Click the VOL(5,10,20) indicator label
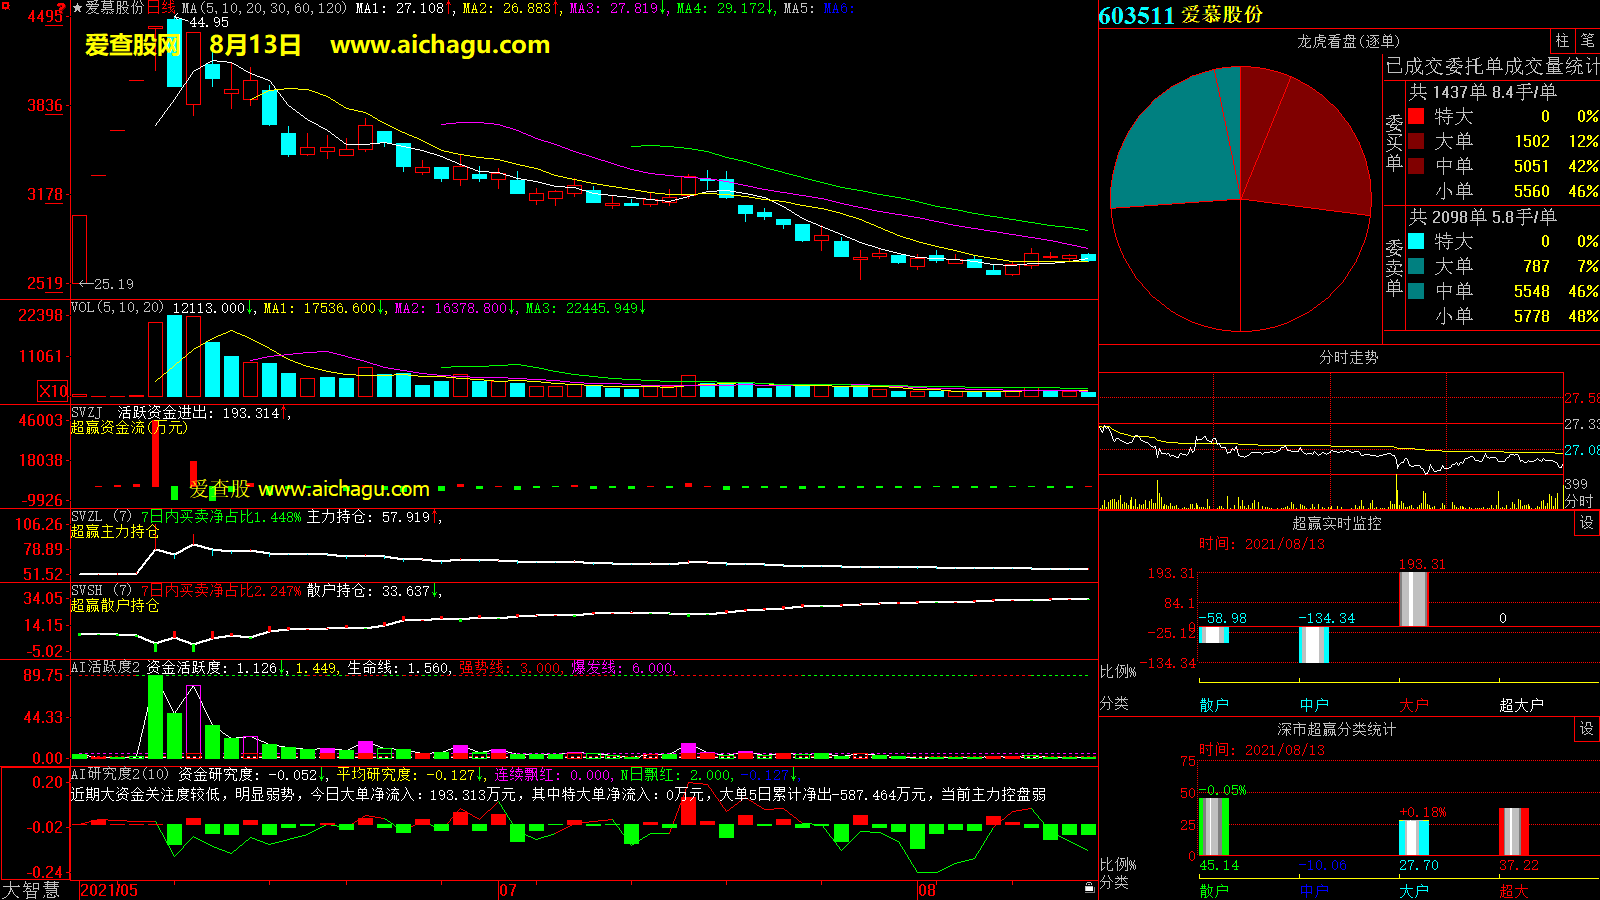1600x900 pixels. click(x=117, y=308)
